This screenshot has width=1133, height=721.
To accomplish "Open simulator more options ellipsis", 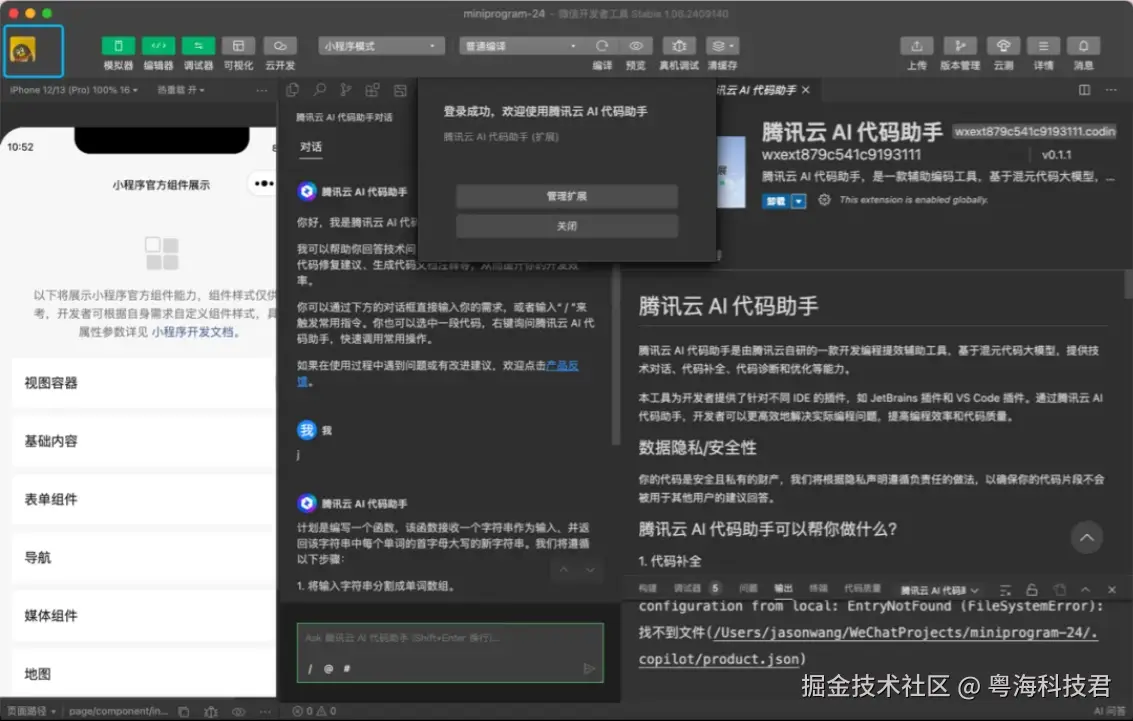I will tap(262, 90).
